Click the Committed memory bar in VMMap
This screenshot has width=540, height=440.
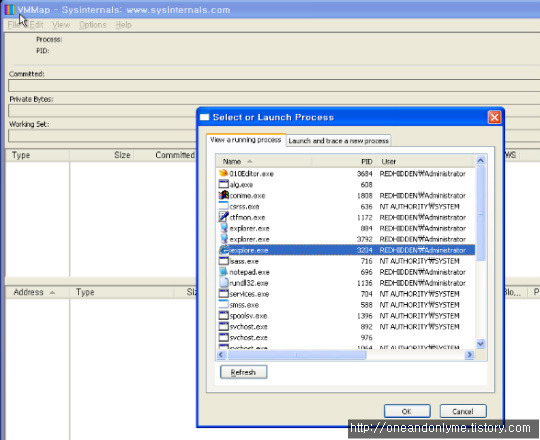274,85
